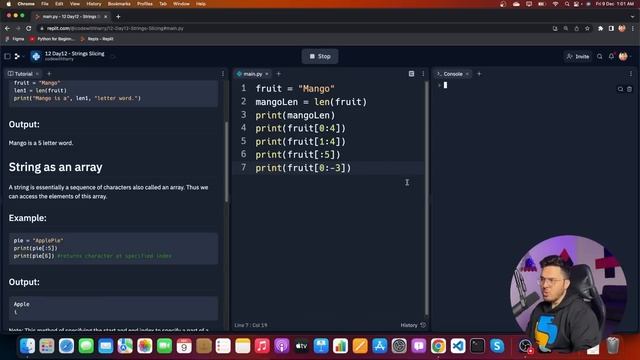640x360 pixels.
Task: Open Replit bookmark in bar
Action: 97,39
